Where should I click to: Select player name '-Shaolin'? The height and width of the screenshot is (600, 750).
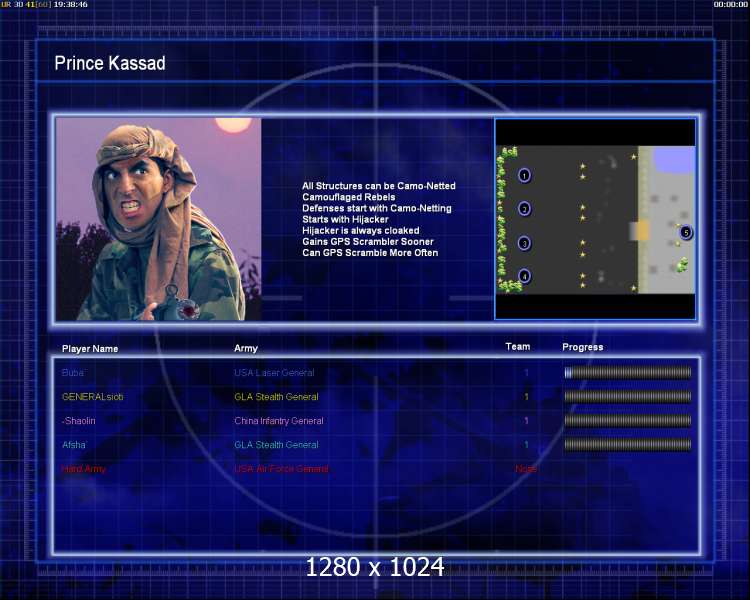click(x=78, y=421)
